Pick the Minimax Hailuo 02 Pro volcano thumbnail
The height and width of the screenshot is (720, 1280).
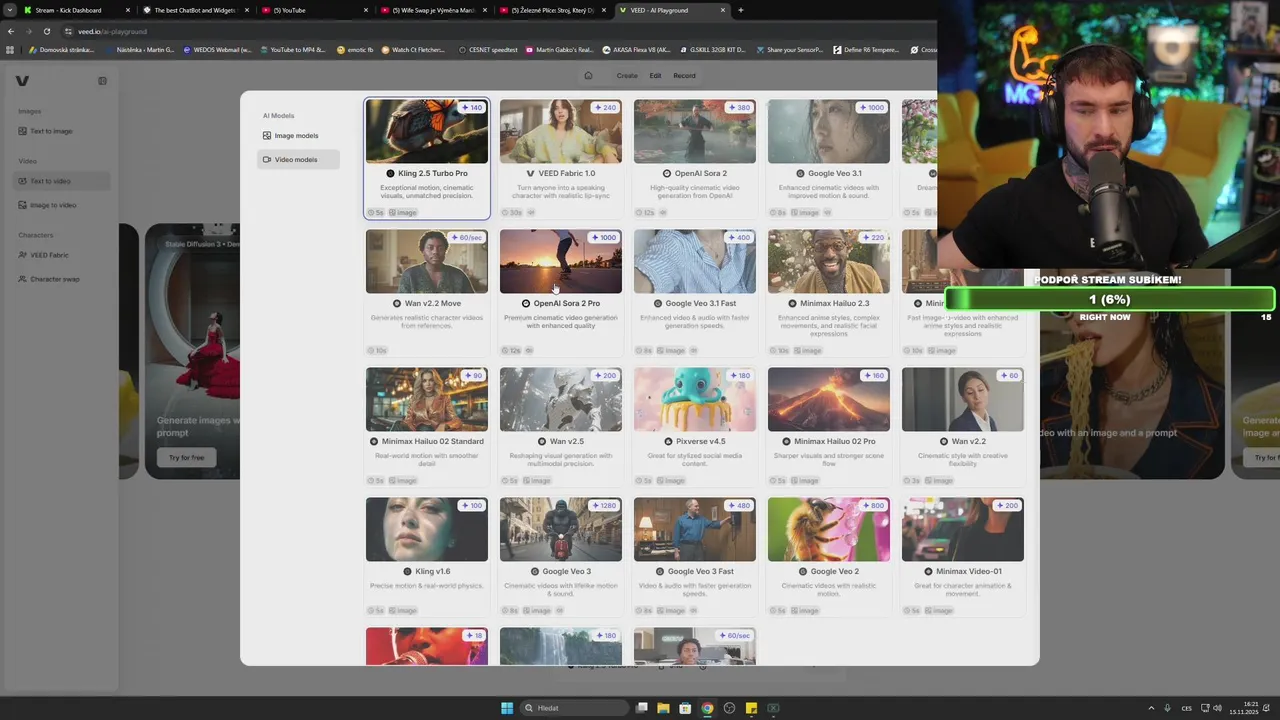click(829, 399)
